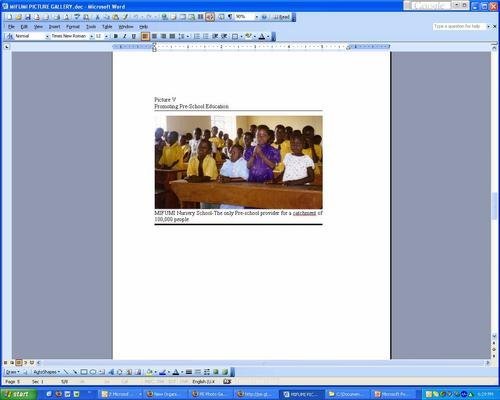The width and height of the screenshot is (500, 400).
Task: Apply the Font Color in formatting toolbar
Action: 262,36
